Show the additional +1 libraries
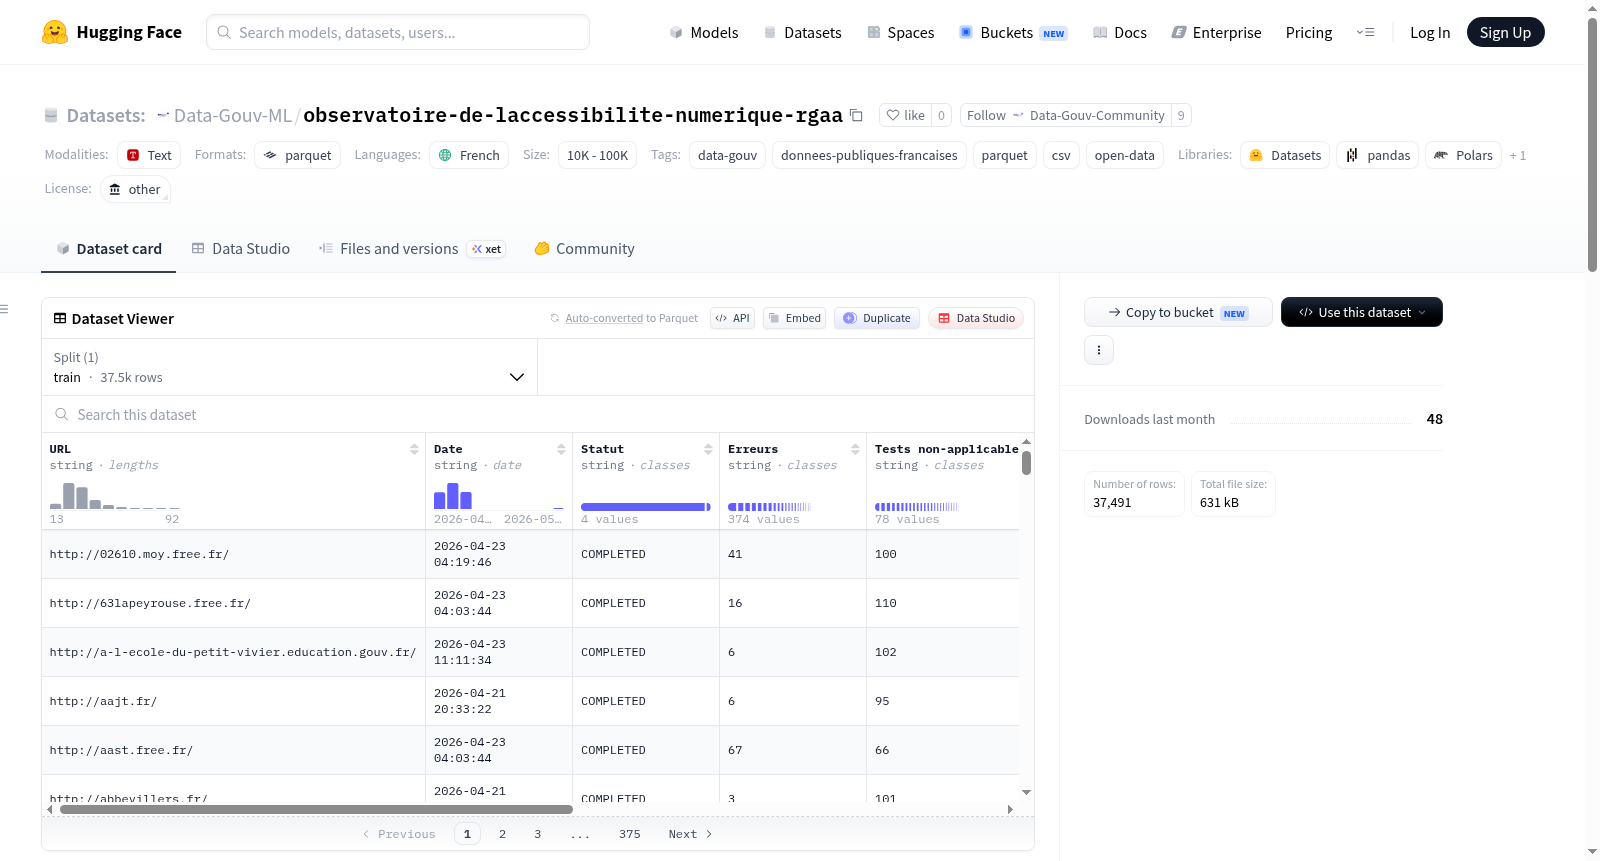 tap(1517, 155)
